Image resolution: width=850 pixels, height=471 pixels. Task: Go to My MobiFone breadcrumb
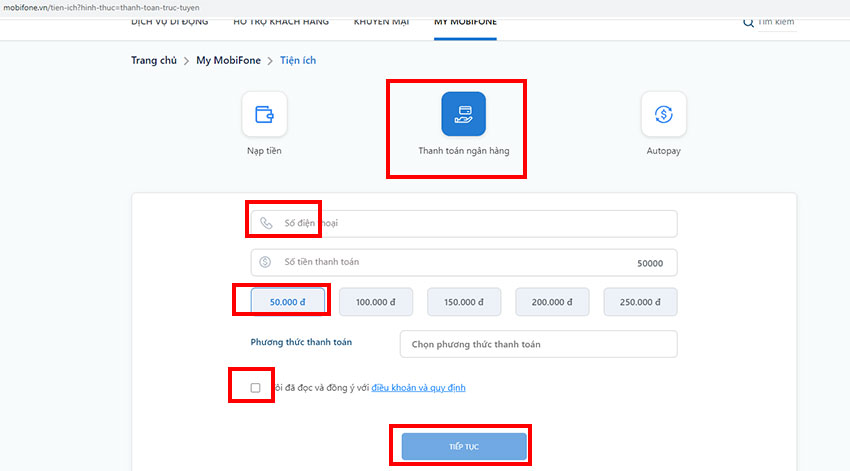[228, 60]
